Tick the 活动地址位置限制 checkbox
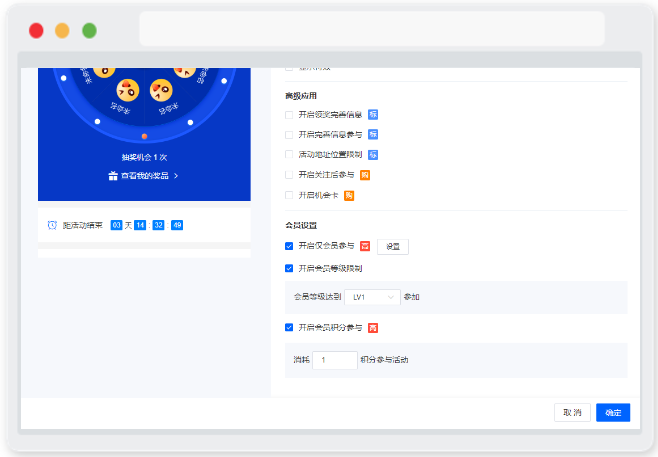This screenshot has width=658, height=457. 289,154
